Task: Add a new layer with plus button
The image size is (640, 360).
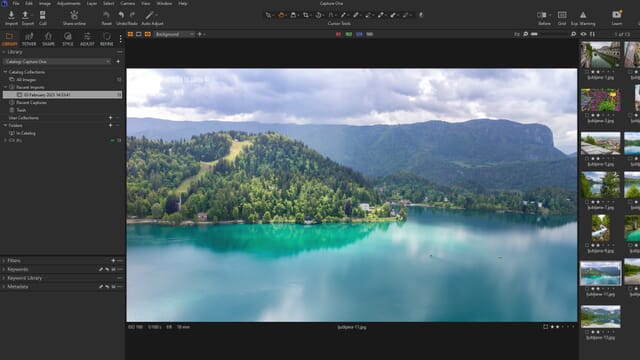Action: (200, 34)
